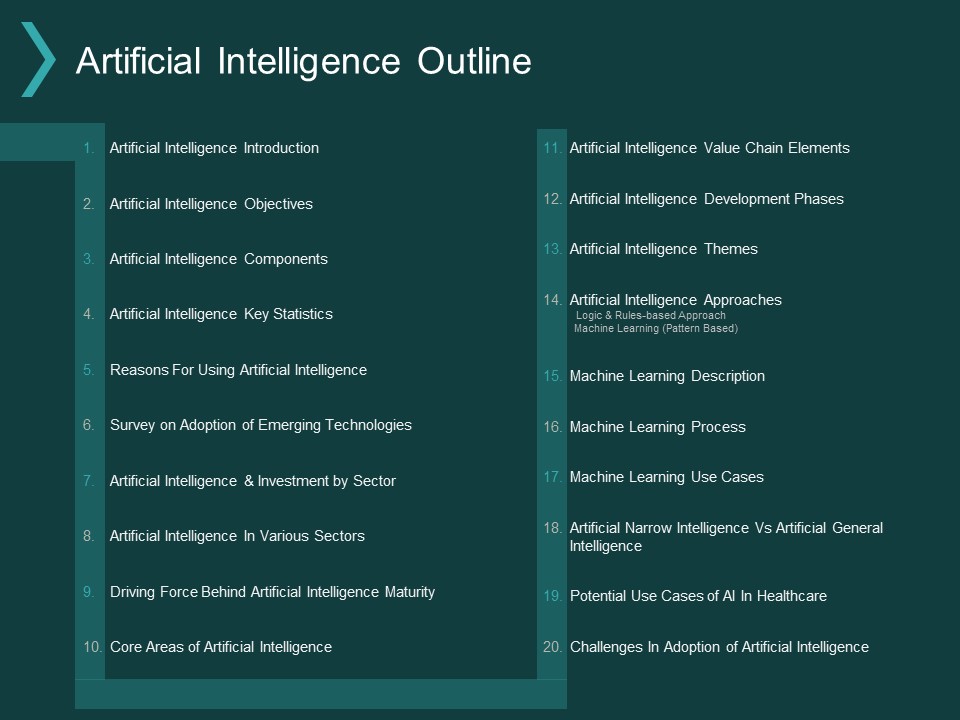960x720 pixels.
Task: Select 'Core Areas of Artificial Intelligence'
Action: tap(221, 647)
